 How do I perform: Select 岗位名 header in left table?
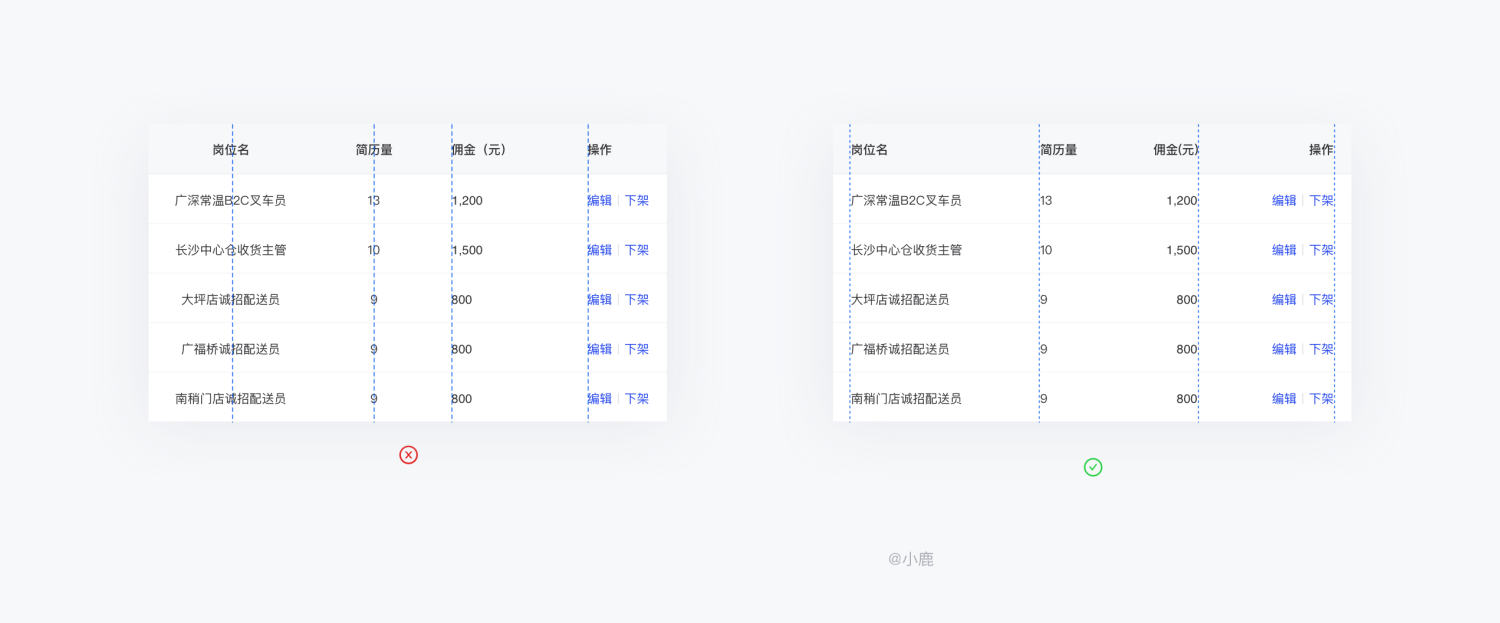(231, 150)
